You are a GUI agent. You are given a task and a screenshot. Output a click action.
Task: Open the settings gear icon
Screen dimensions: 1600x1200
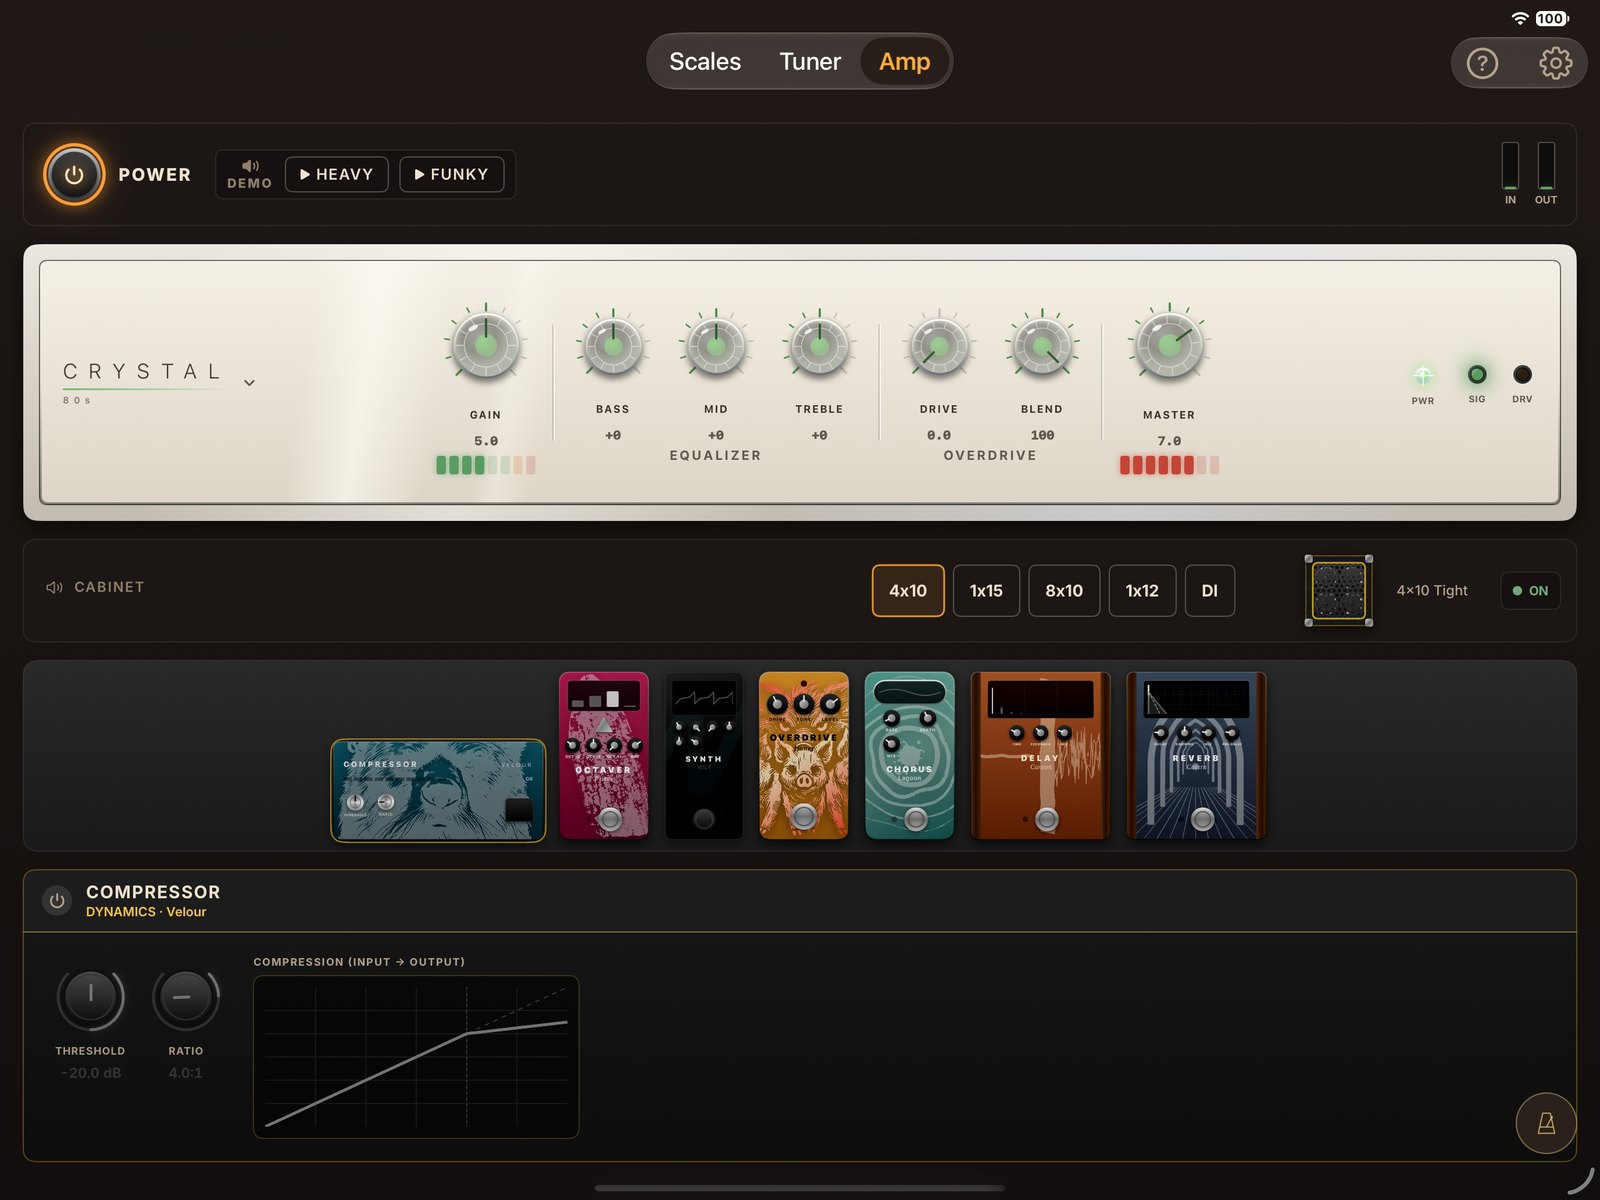coord(1555,63)
